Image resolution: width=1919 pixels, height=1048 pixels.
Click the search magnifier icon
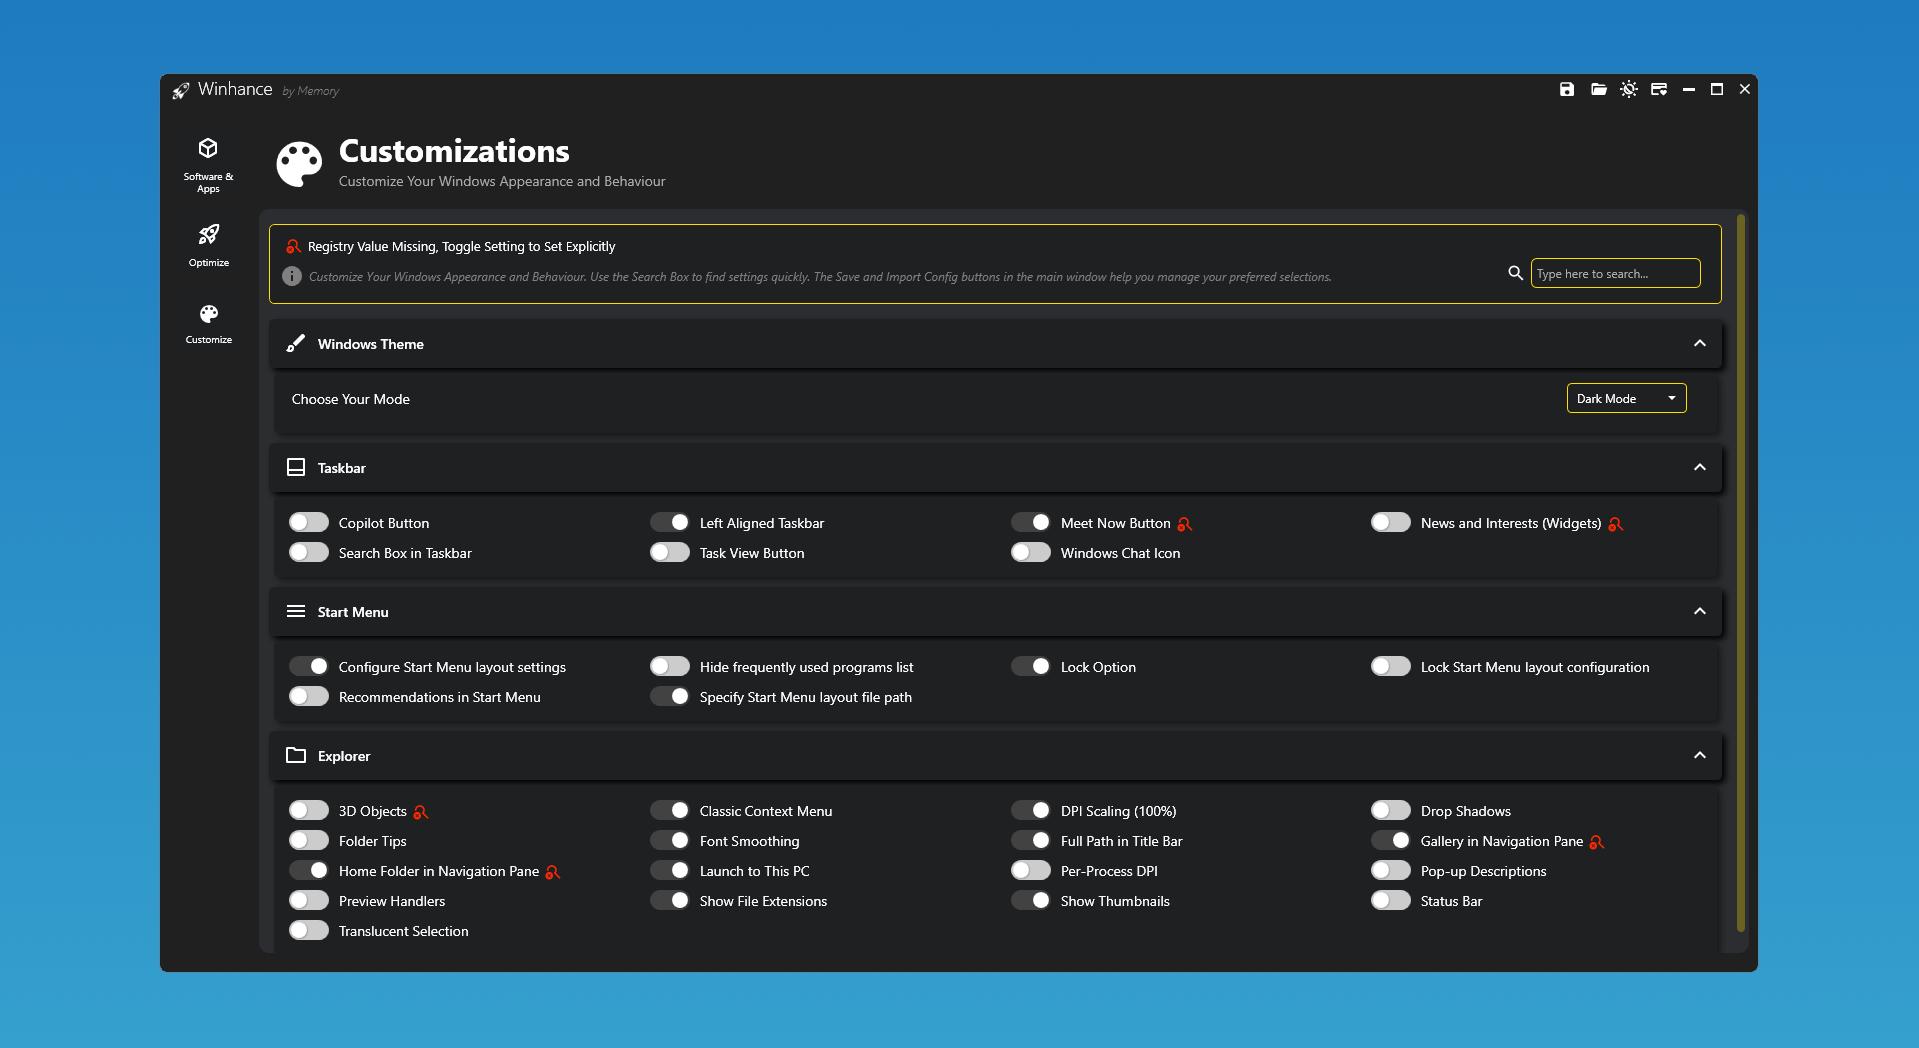click(1515, 273)
